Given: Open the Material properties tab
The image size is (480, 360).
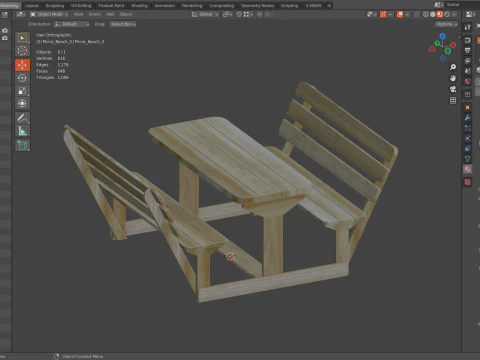Looking at the screenshot, I should [x=467, y=169].
